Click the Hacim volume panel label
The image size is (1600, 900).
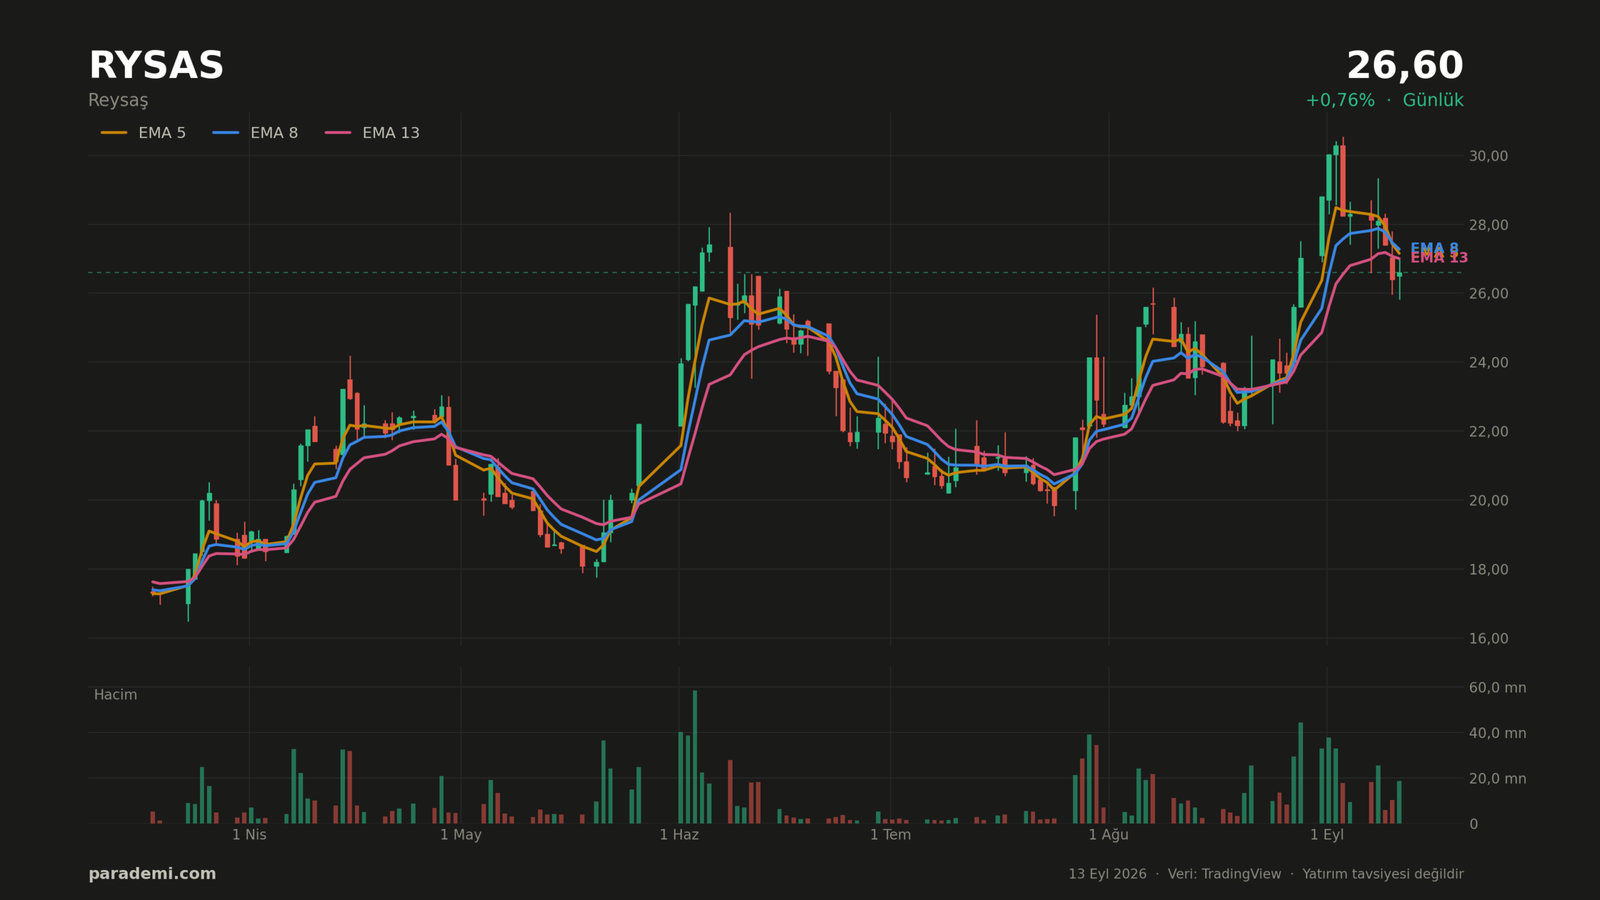click(x=115, y=695)
